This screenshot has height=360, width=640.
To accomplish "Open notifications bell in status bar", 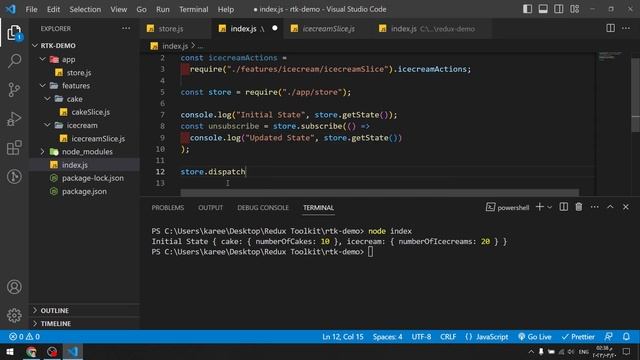I will pos(626,337).
